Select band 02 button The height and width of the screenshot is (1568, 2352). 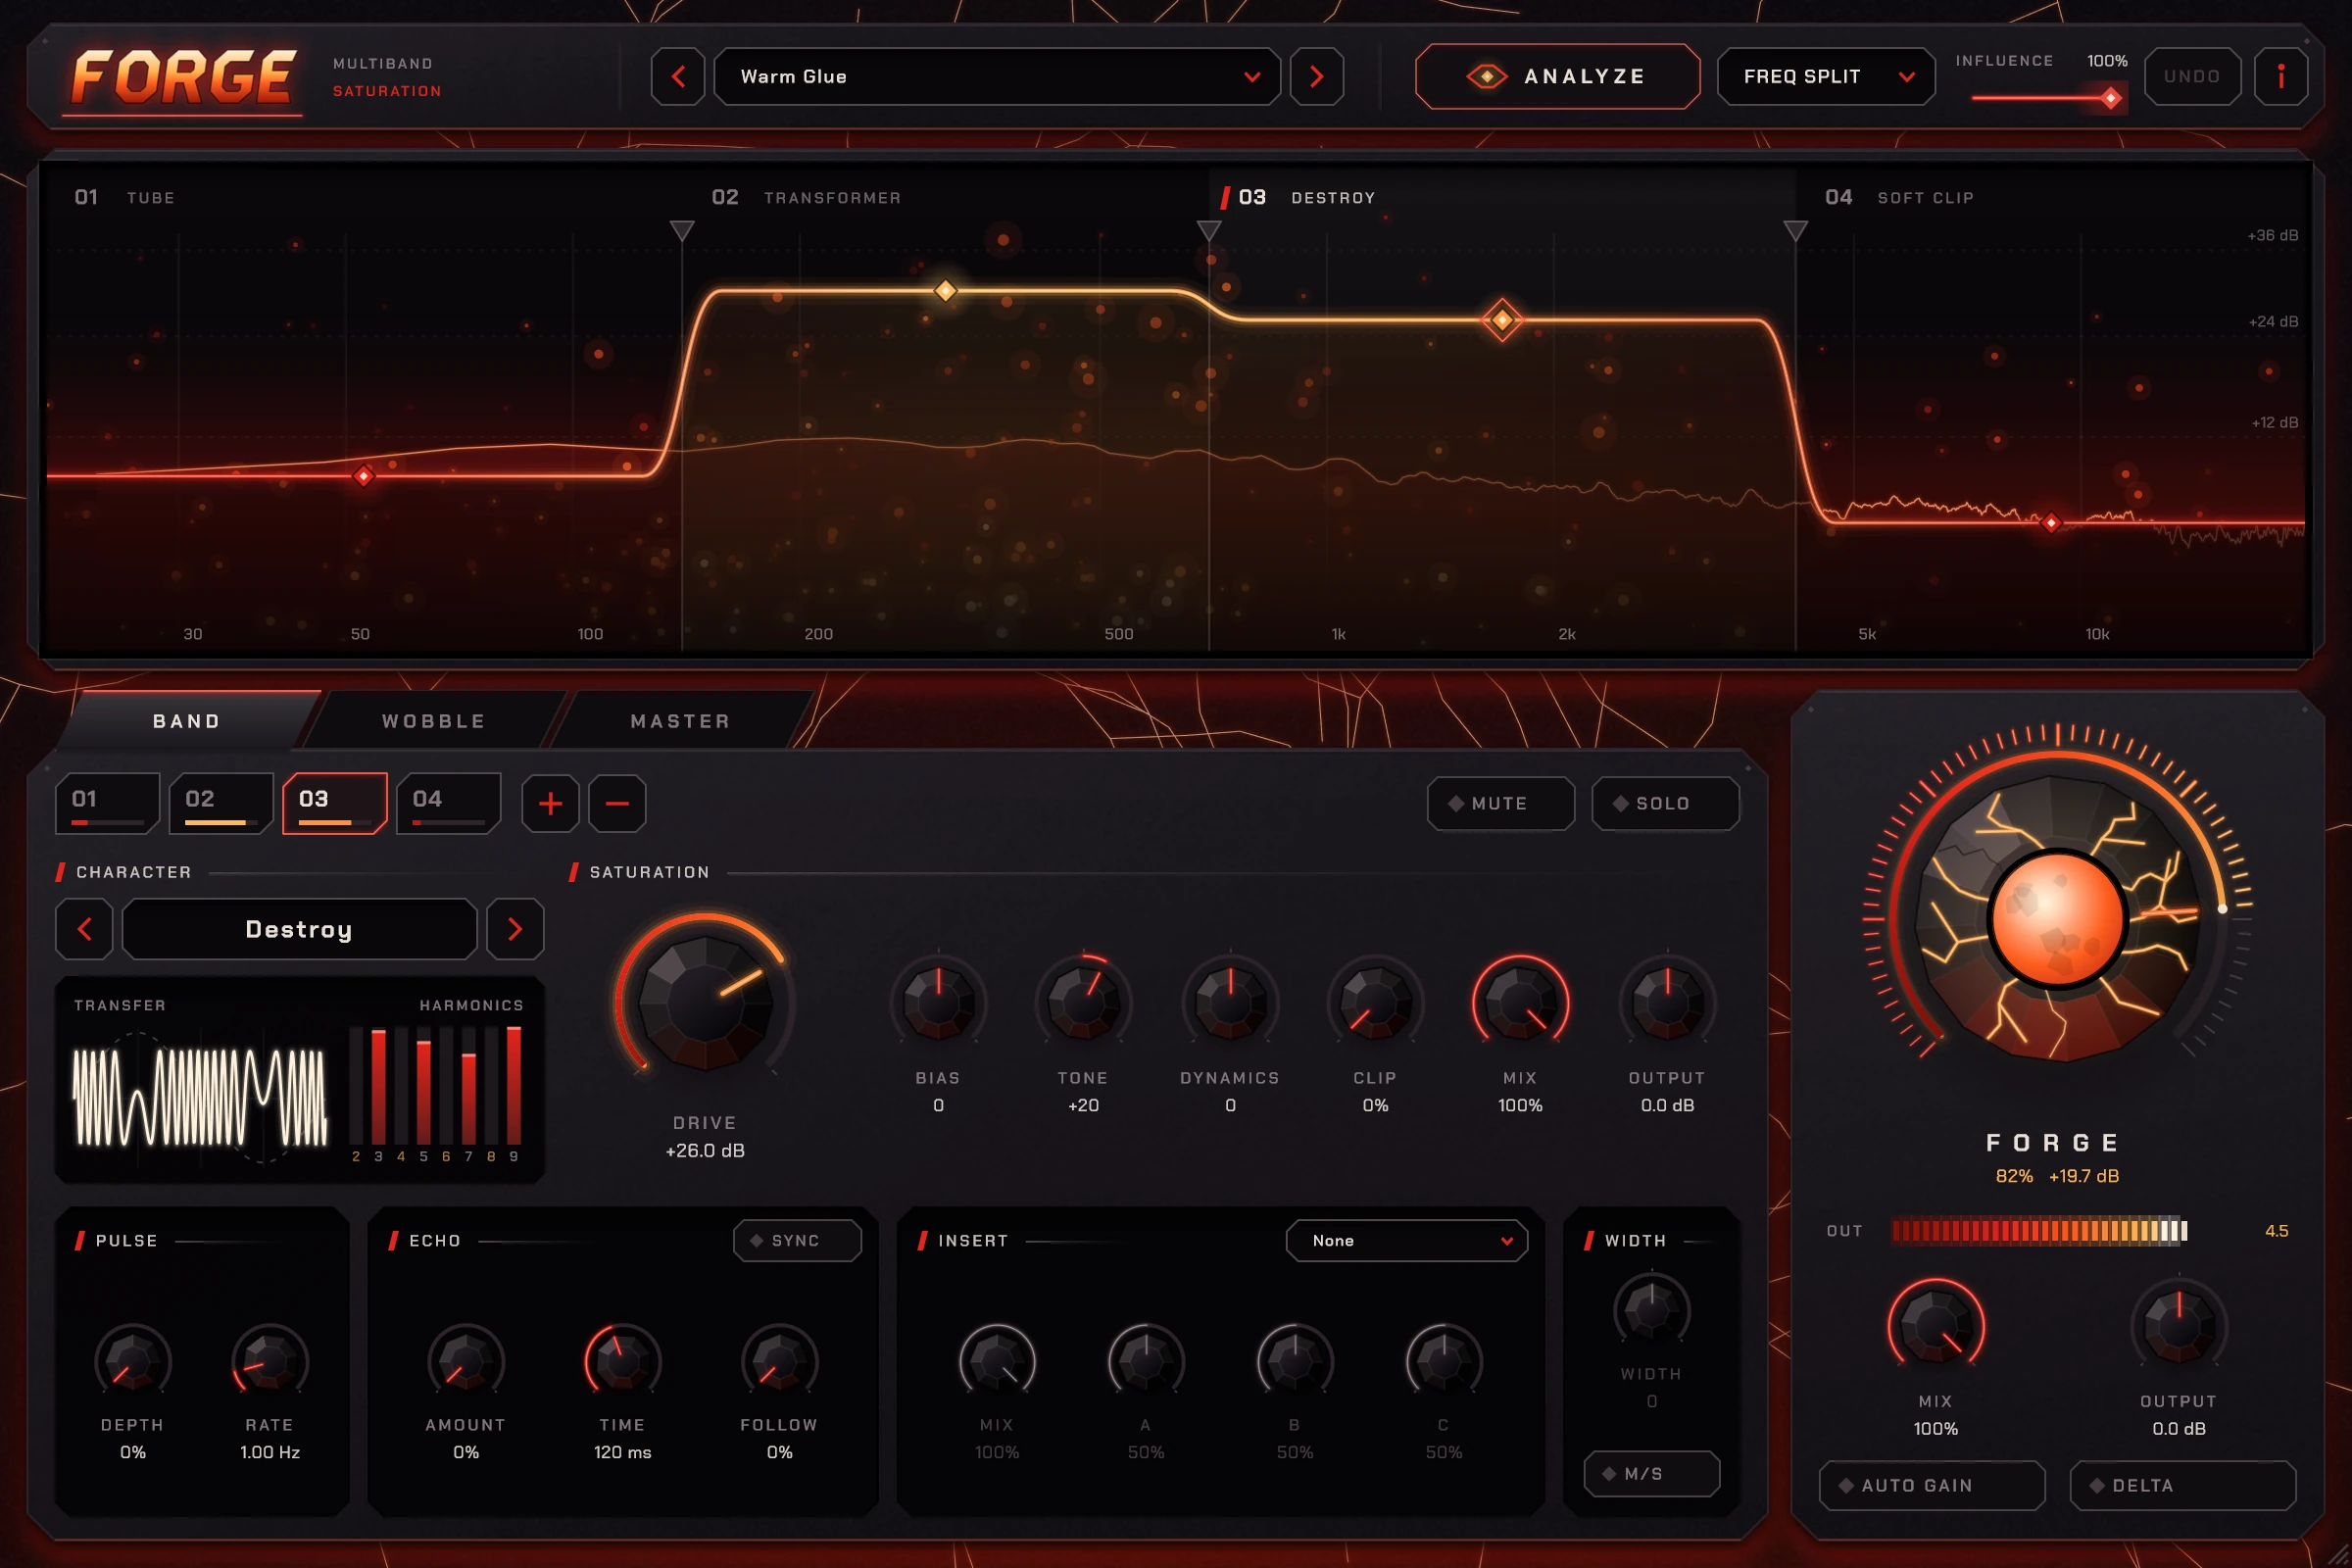(x=221, y=803)
